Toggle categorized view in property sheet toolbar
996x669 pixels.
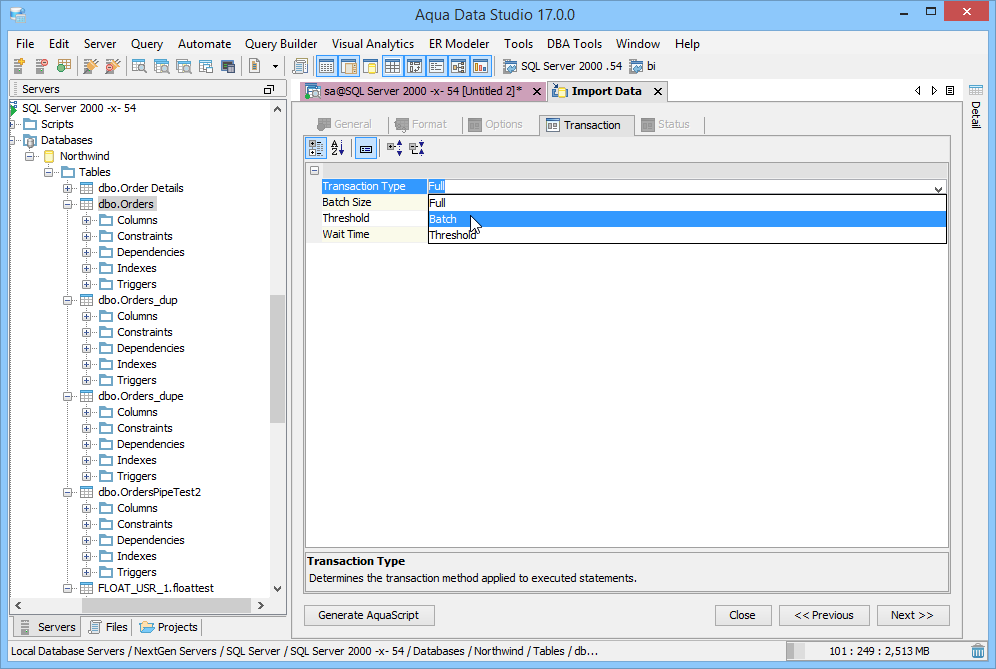[x=316, y=148]
